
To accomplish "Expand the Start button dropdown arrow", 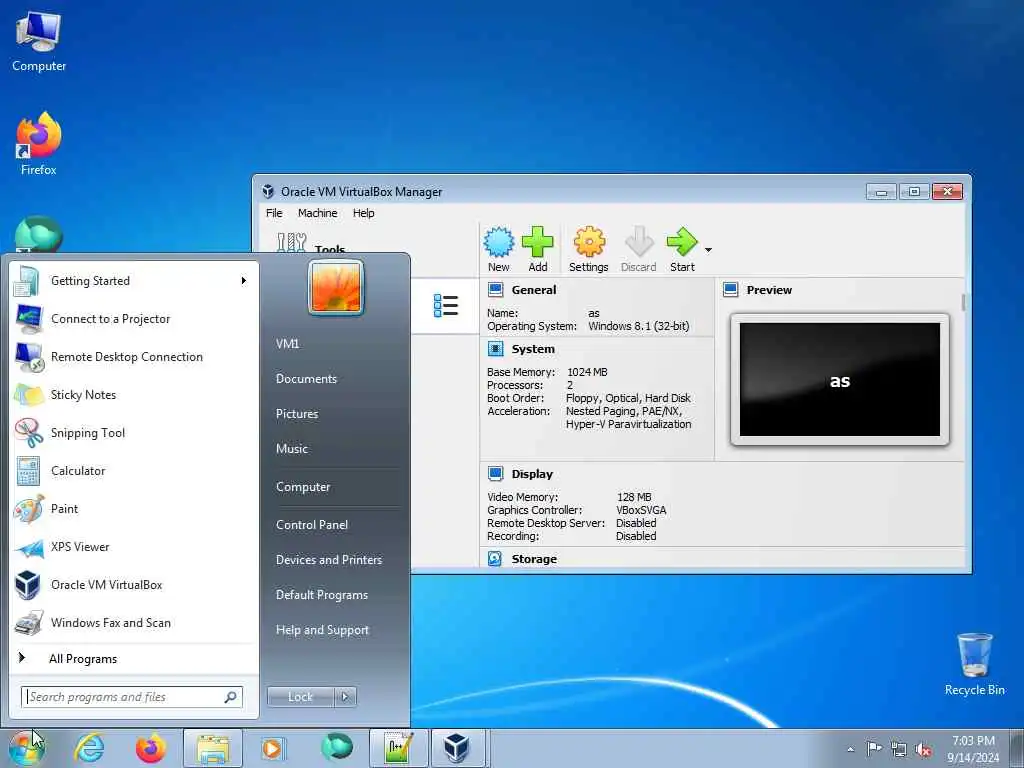I will [709, 249].
